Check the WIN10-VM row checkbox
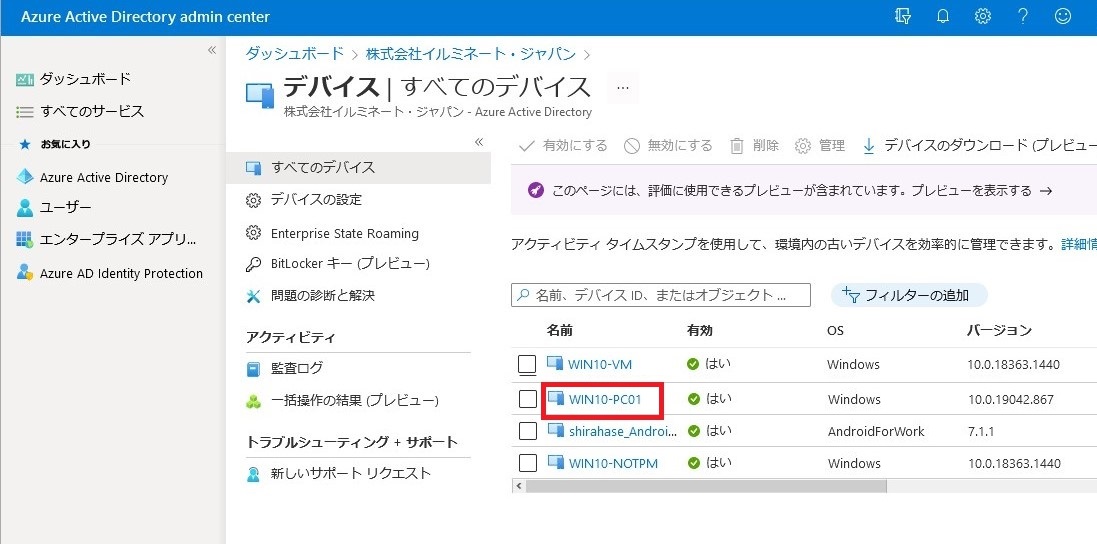Screen dimensions: 1097x544 pyautogui.click(x=527, y=364)
